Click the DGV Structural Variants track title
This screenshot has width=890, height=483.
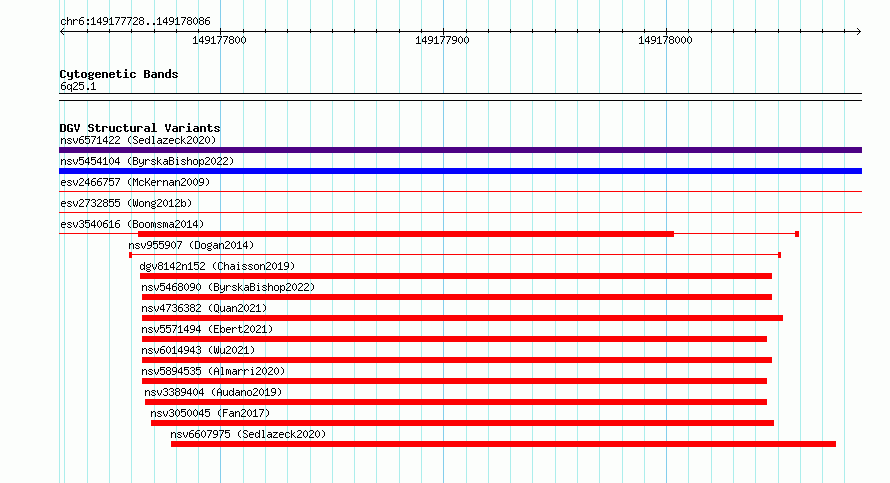click(140, 128)
